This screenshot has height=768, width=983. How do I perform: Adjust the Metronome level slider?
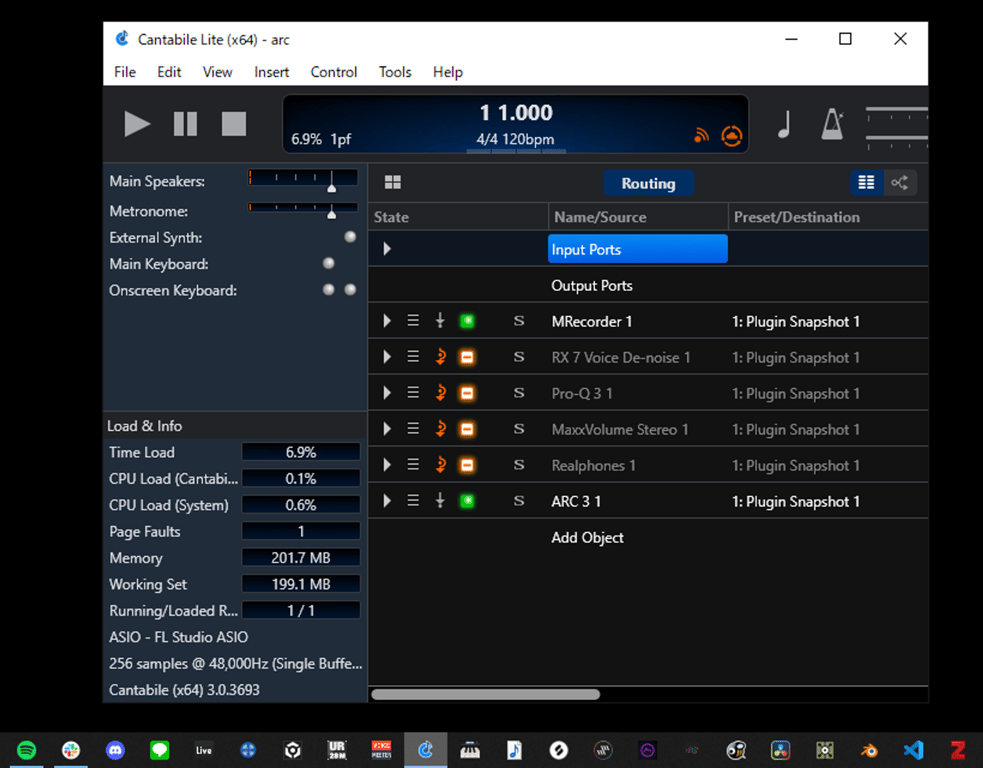tap(303, 211)
